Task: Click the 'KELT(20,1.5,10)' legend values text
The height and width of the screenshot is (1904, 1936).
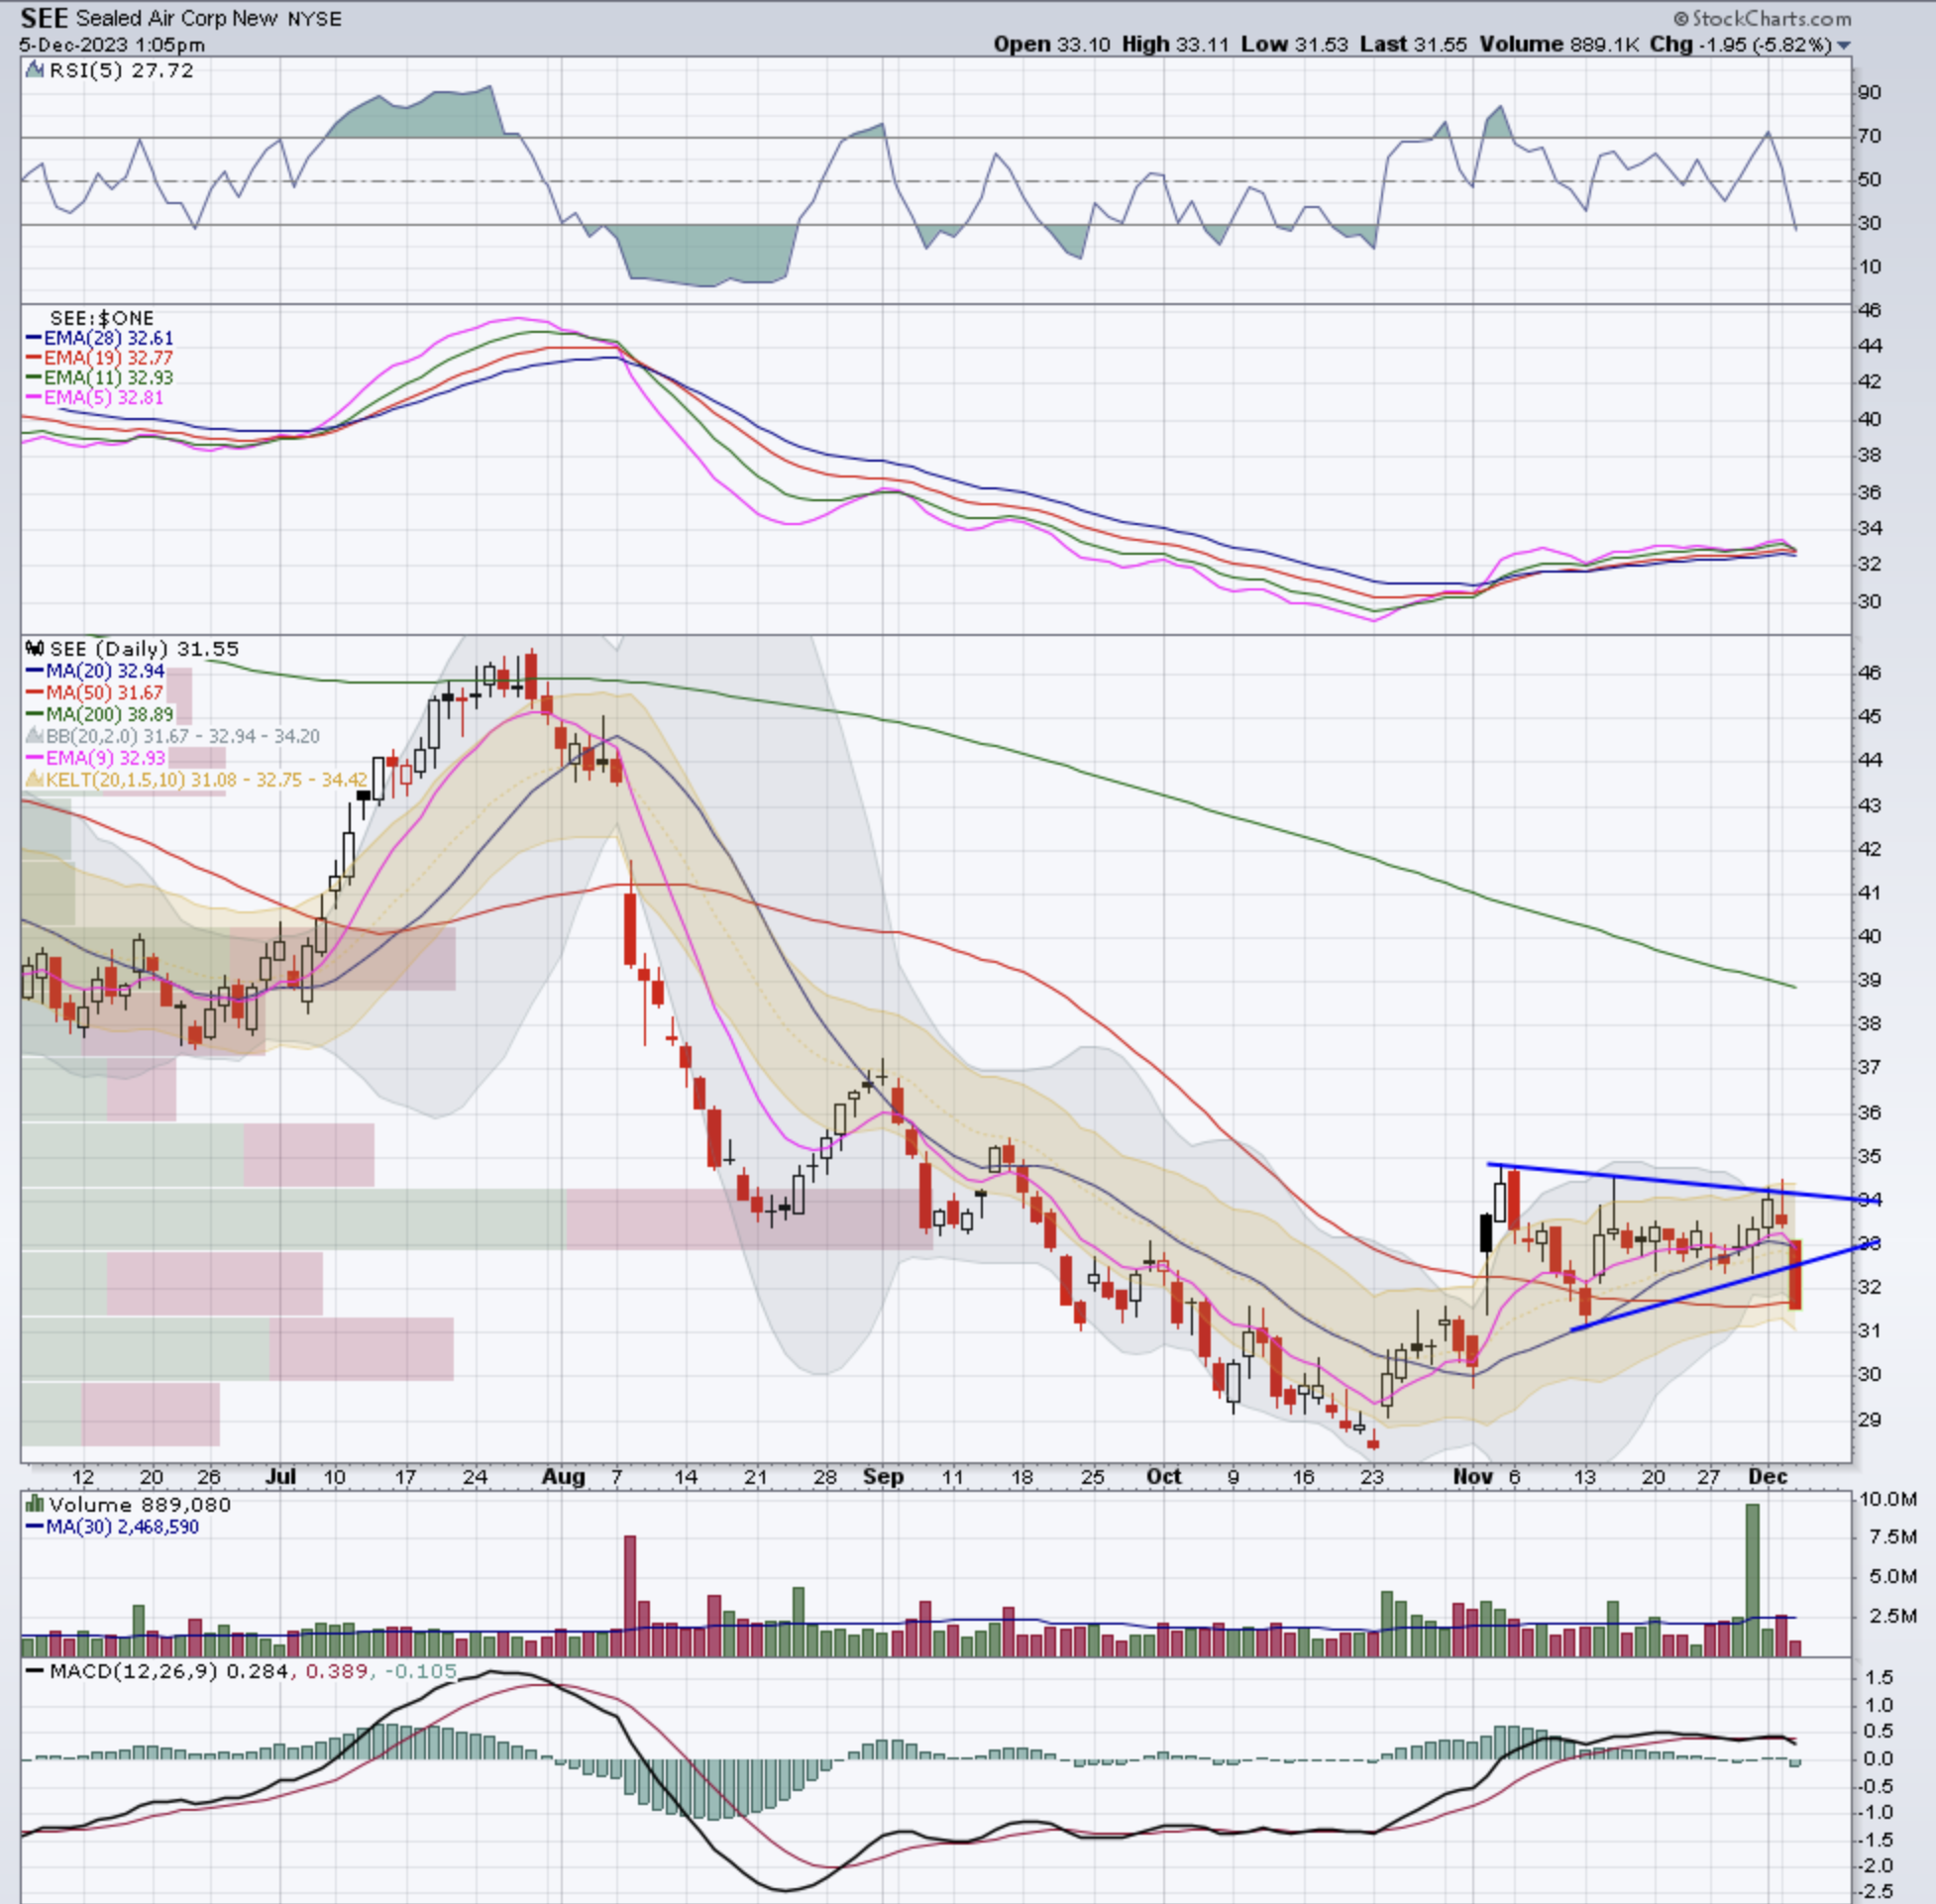Action: tap(207, 779)
